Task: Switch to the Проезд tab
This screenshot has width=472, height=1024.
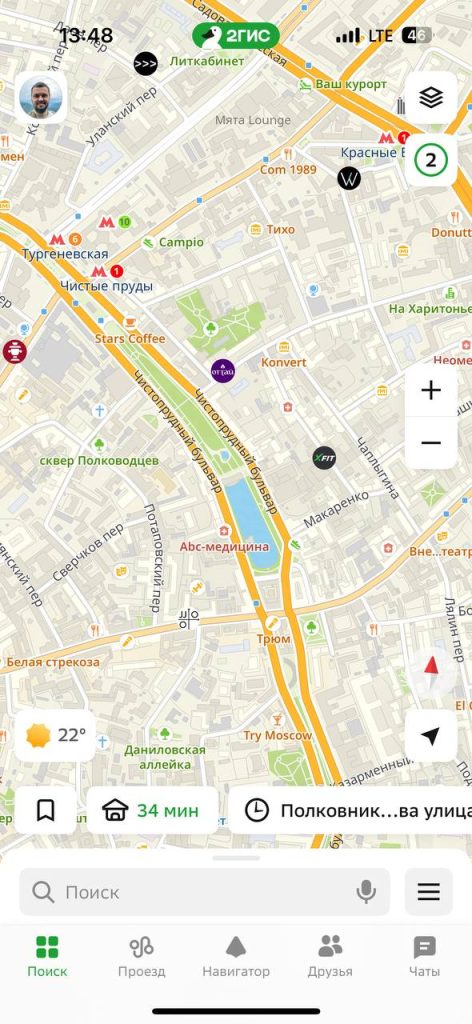Action: 142,956
